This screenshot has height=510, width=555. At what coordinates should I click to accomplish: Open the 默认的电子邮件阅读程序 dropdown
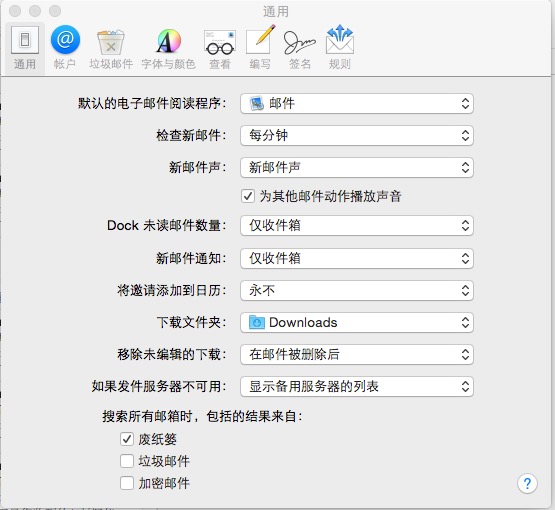click(357, 104)
